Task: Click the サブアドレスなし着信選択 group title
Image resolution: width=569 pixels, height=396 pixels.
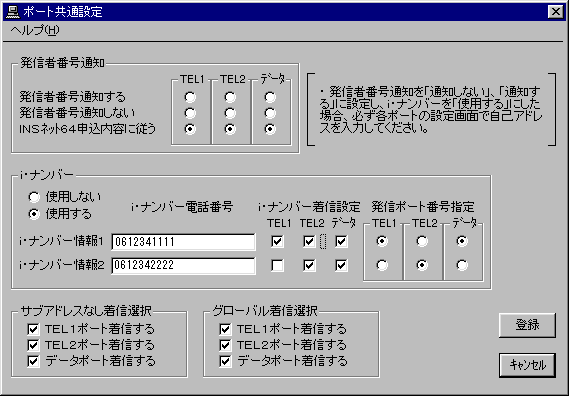Action: click(x=86, y=311)
